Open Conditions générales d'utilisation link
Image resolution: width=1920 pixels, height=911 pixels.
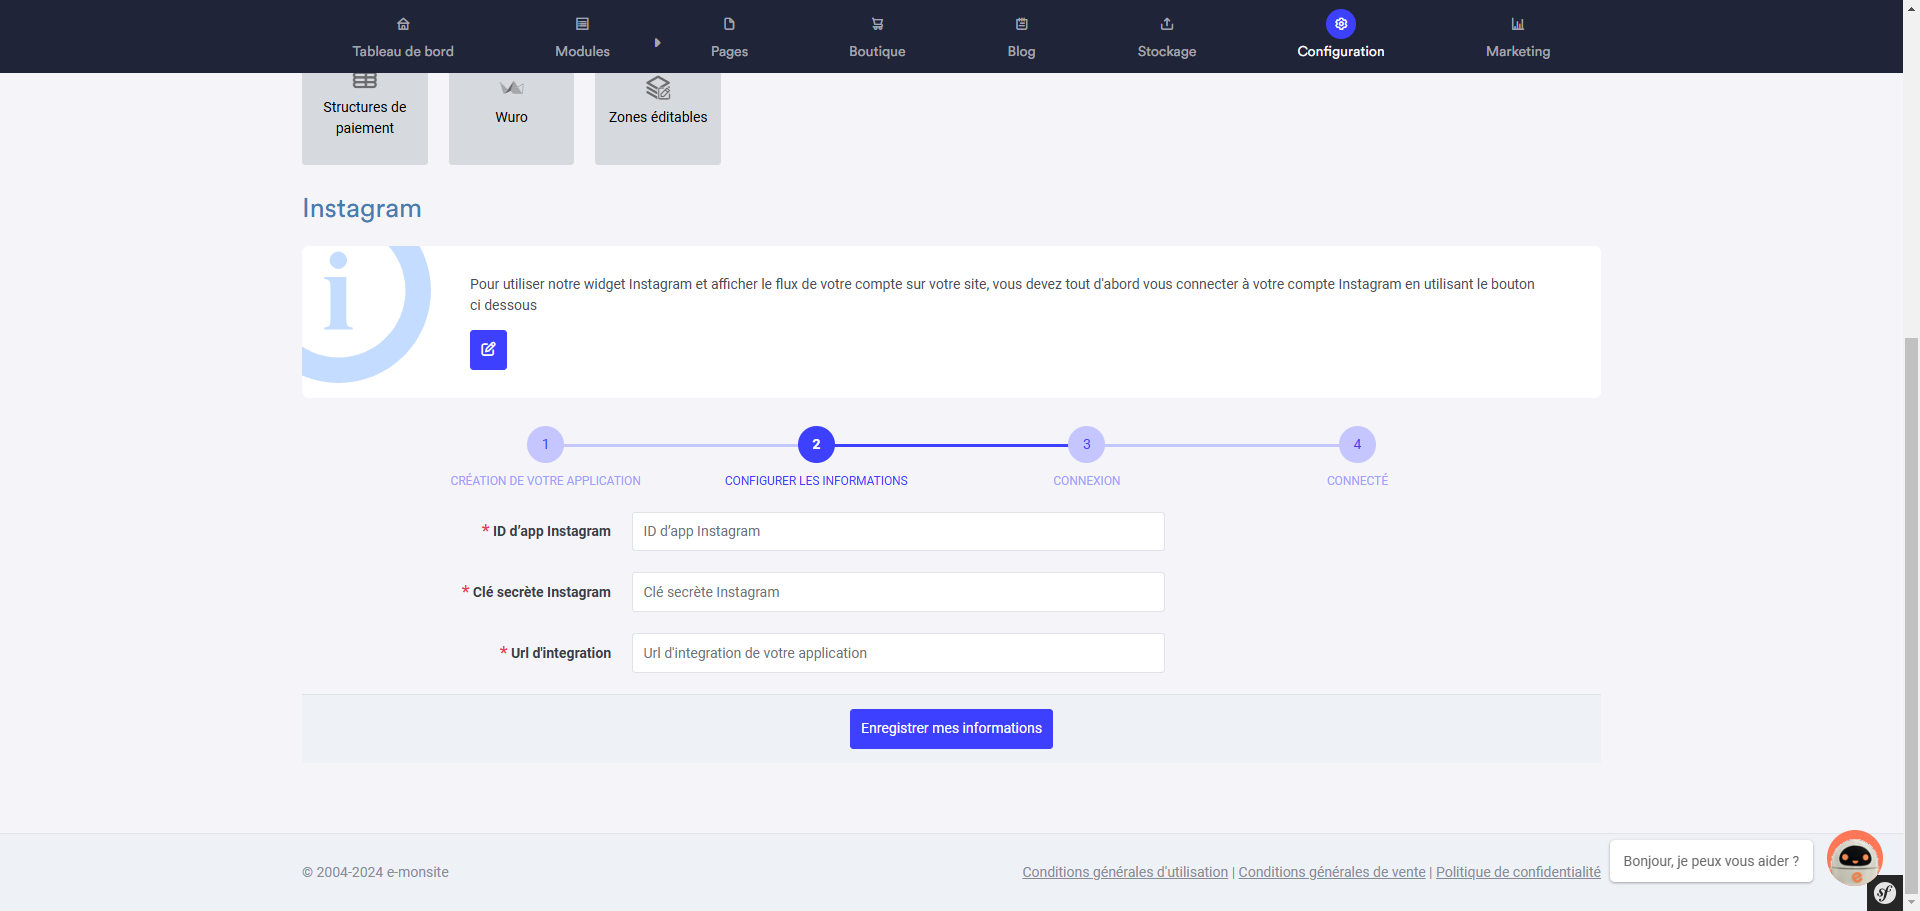click(x=1125, y=872)
